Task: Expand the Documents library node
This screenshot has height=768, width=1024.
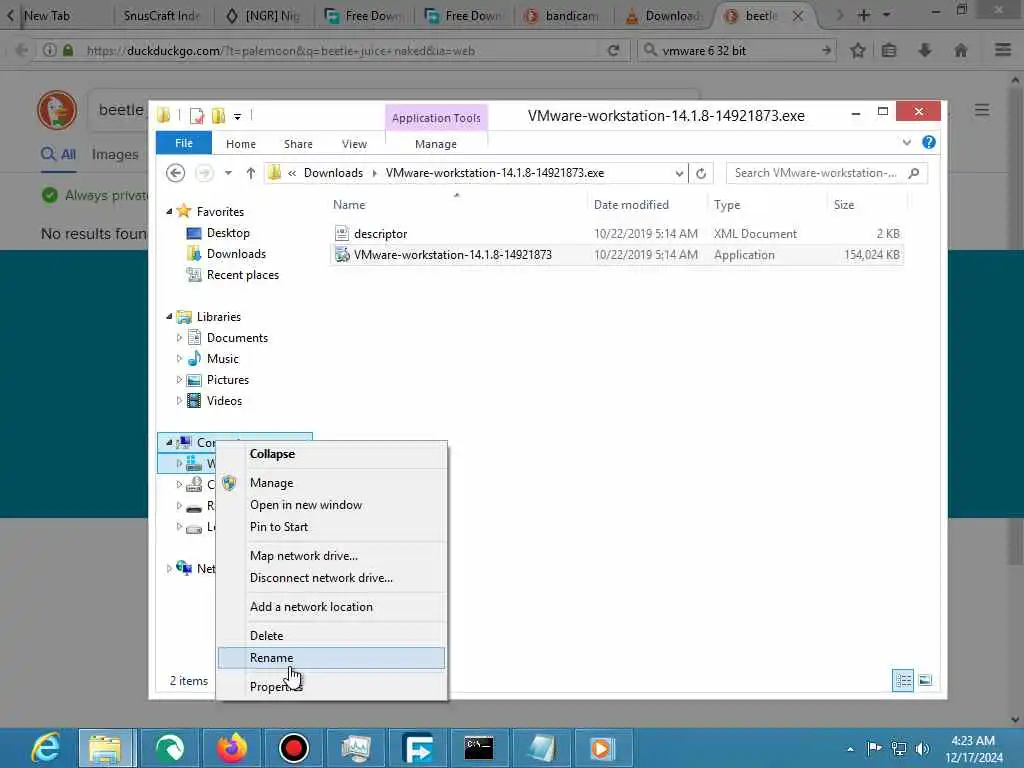Action: click(179, 338)
